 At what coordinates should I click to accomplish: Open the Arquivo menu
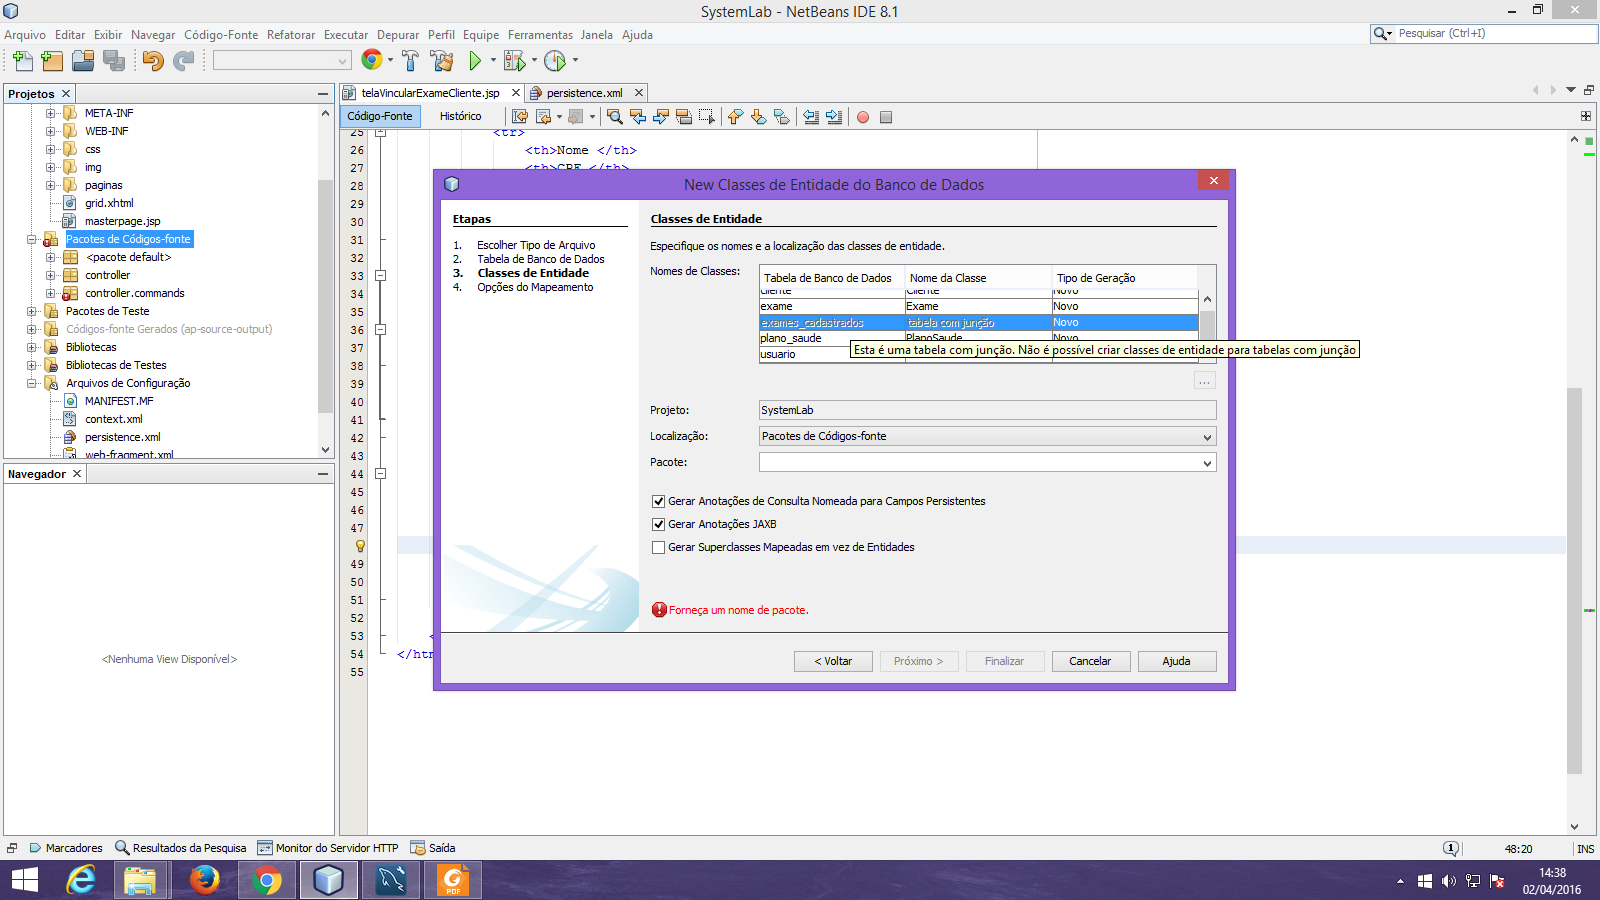coord(25,34)
